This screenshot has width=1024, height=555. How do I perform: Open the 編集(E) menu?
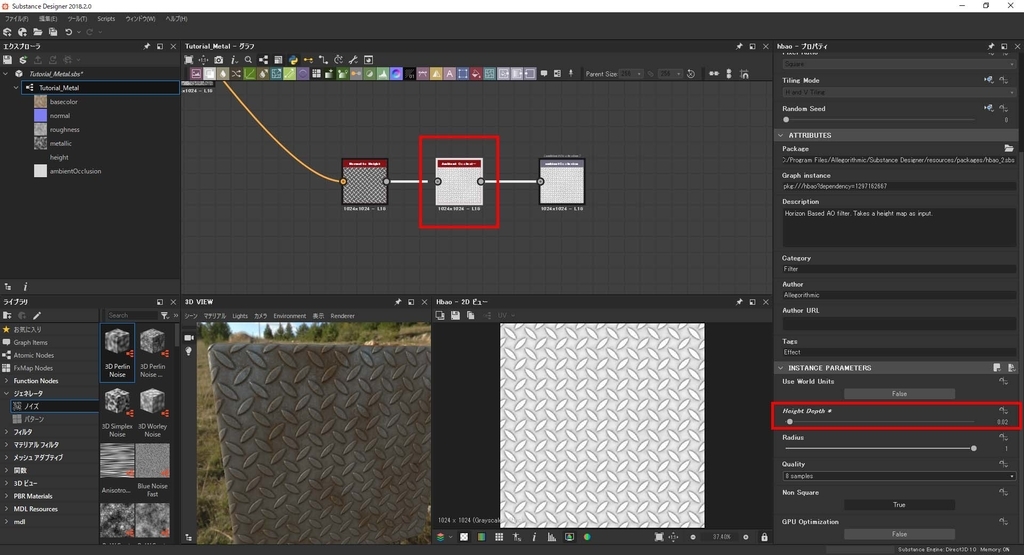point(48,19)
